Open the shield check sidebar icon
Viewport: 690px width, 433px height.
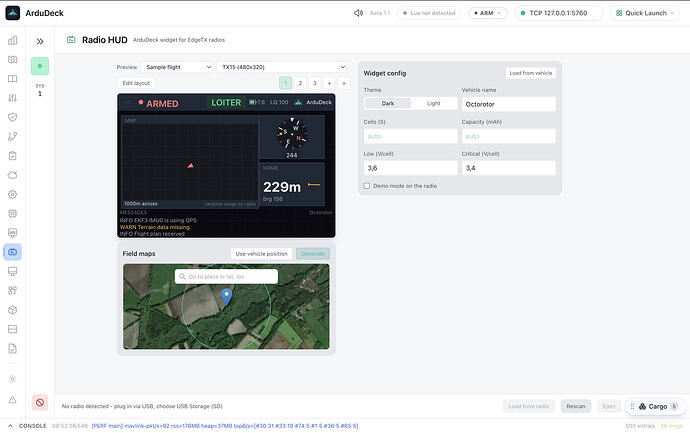pos(12,117)
